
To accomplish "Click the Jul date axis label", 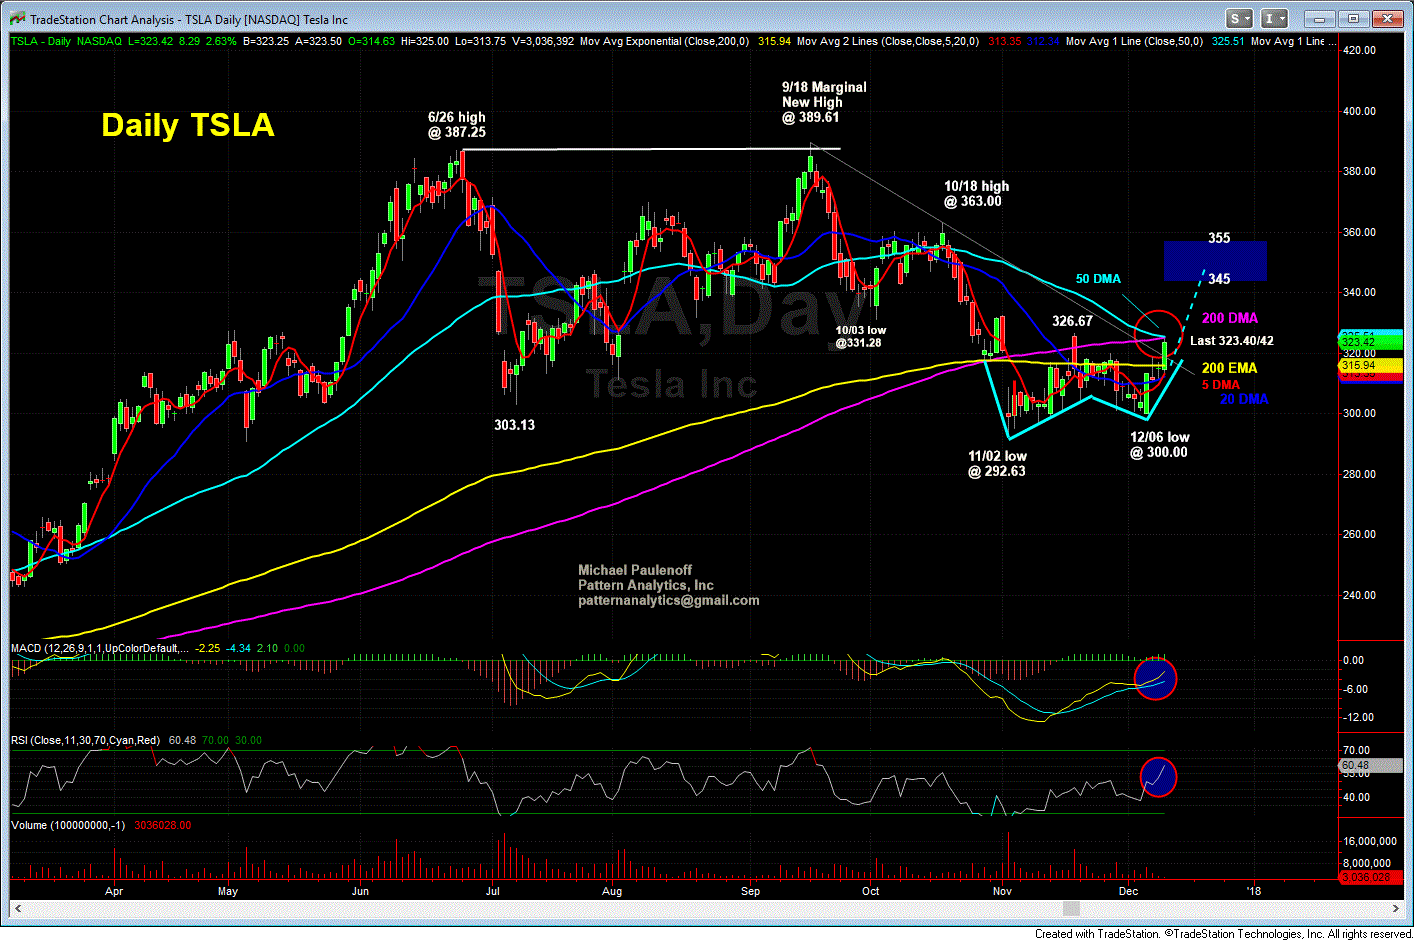I will tap(493, 891).
